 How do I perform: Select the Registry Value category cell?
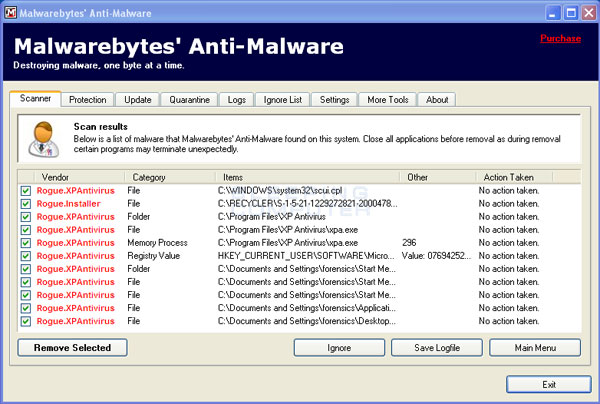coord(153,256)
